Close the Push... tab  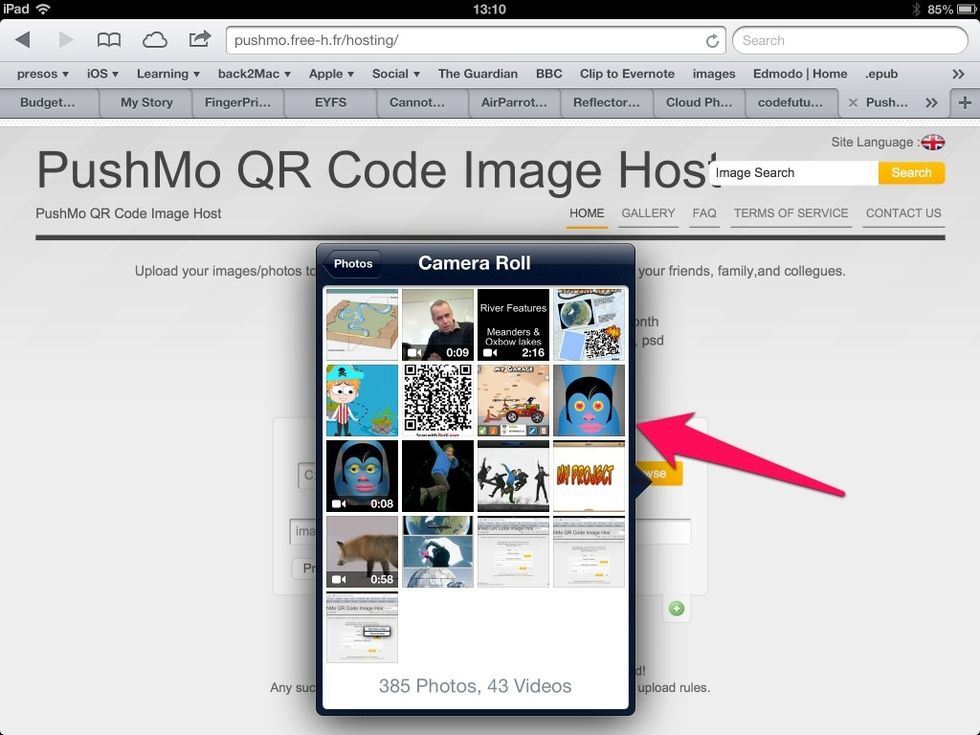tap(852, 102)
